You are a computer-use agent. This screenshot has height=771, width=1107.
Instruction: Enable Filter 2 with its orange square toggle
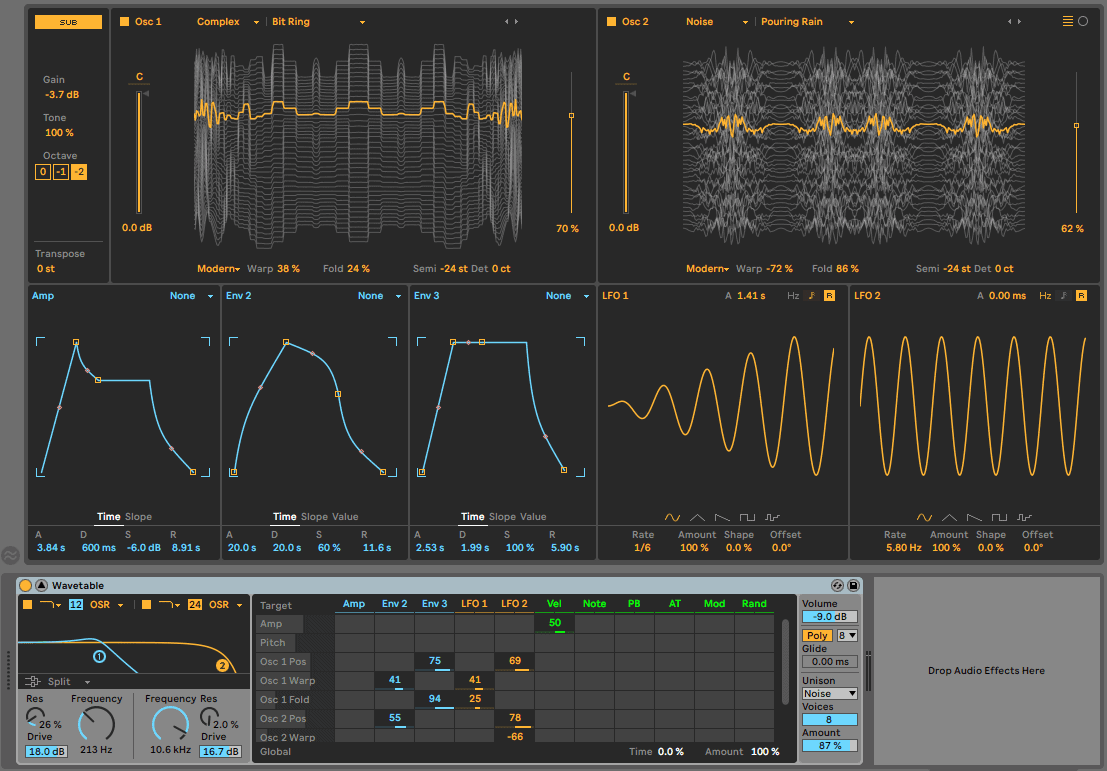click(146, 604)
